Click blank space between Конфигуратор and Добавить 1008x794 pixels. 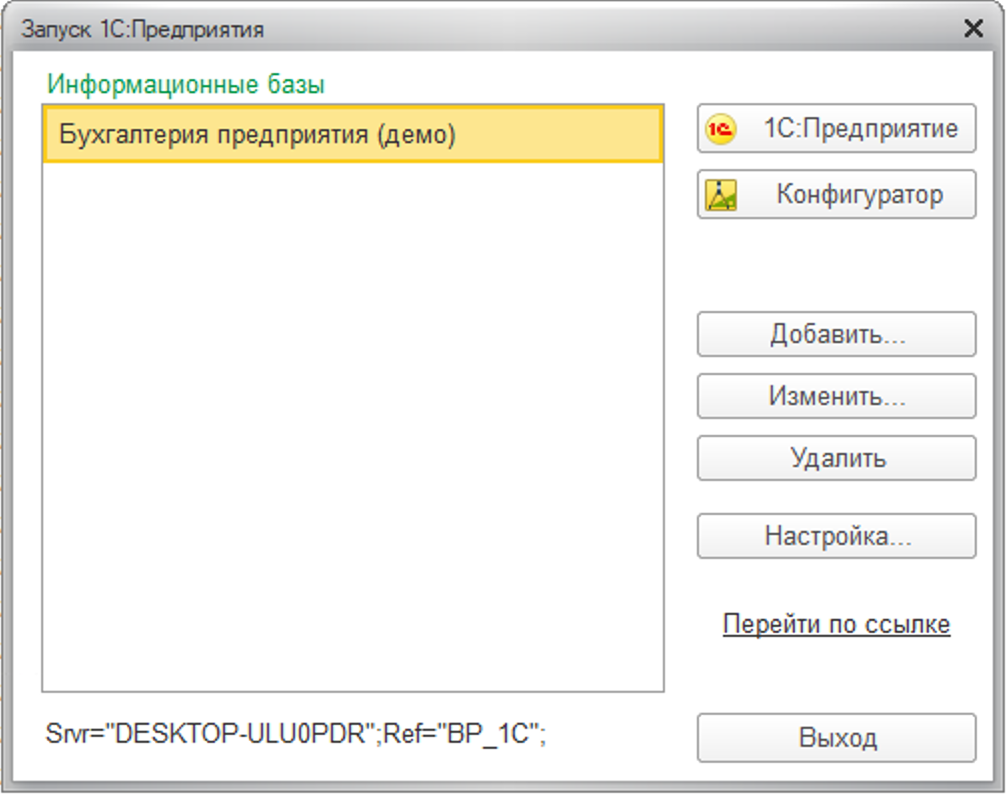[836, 265]
